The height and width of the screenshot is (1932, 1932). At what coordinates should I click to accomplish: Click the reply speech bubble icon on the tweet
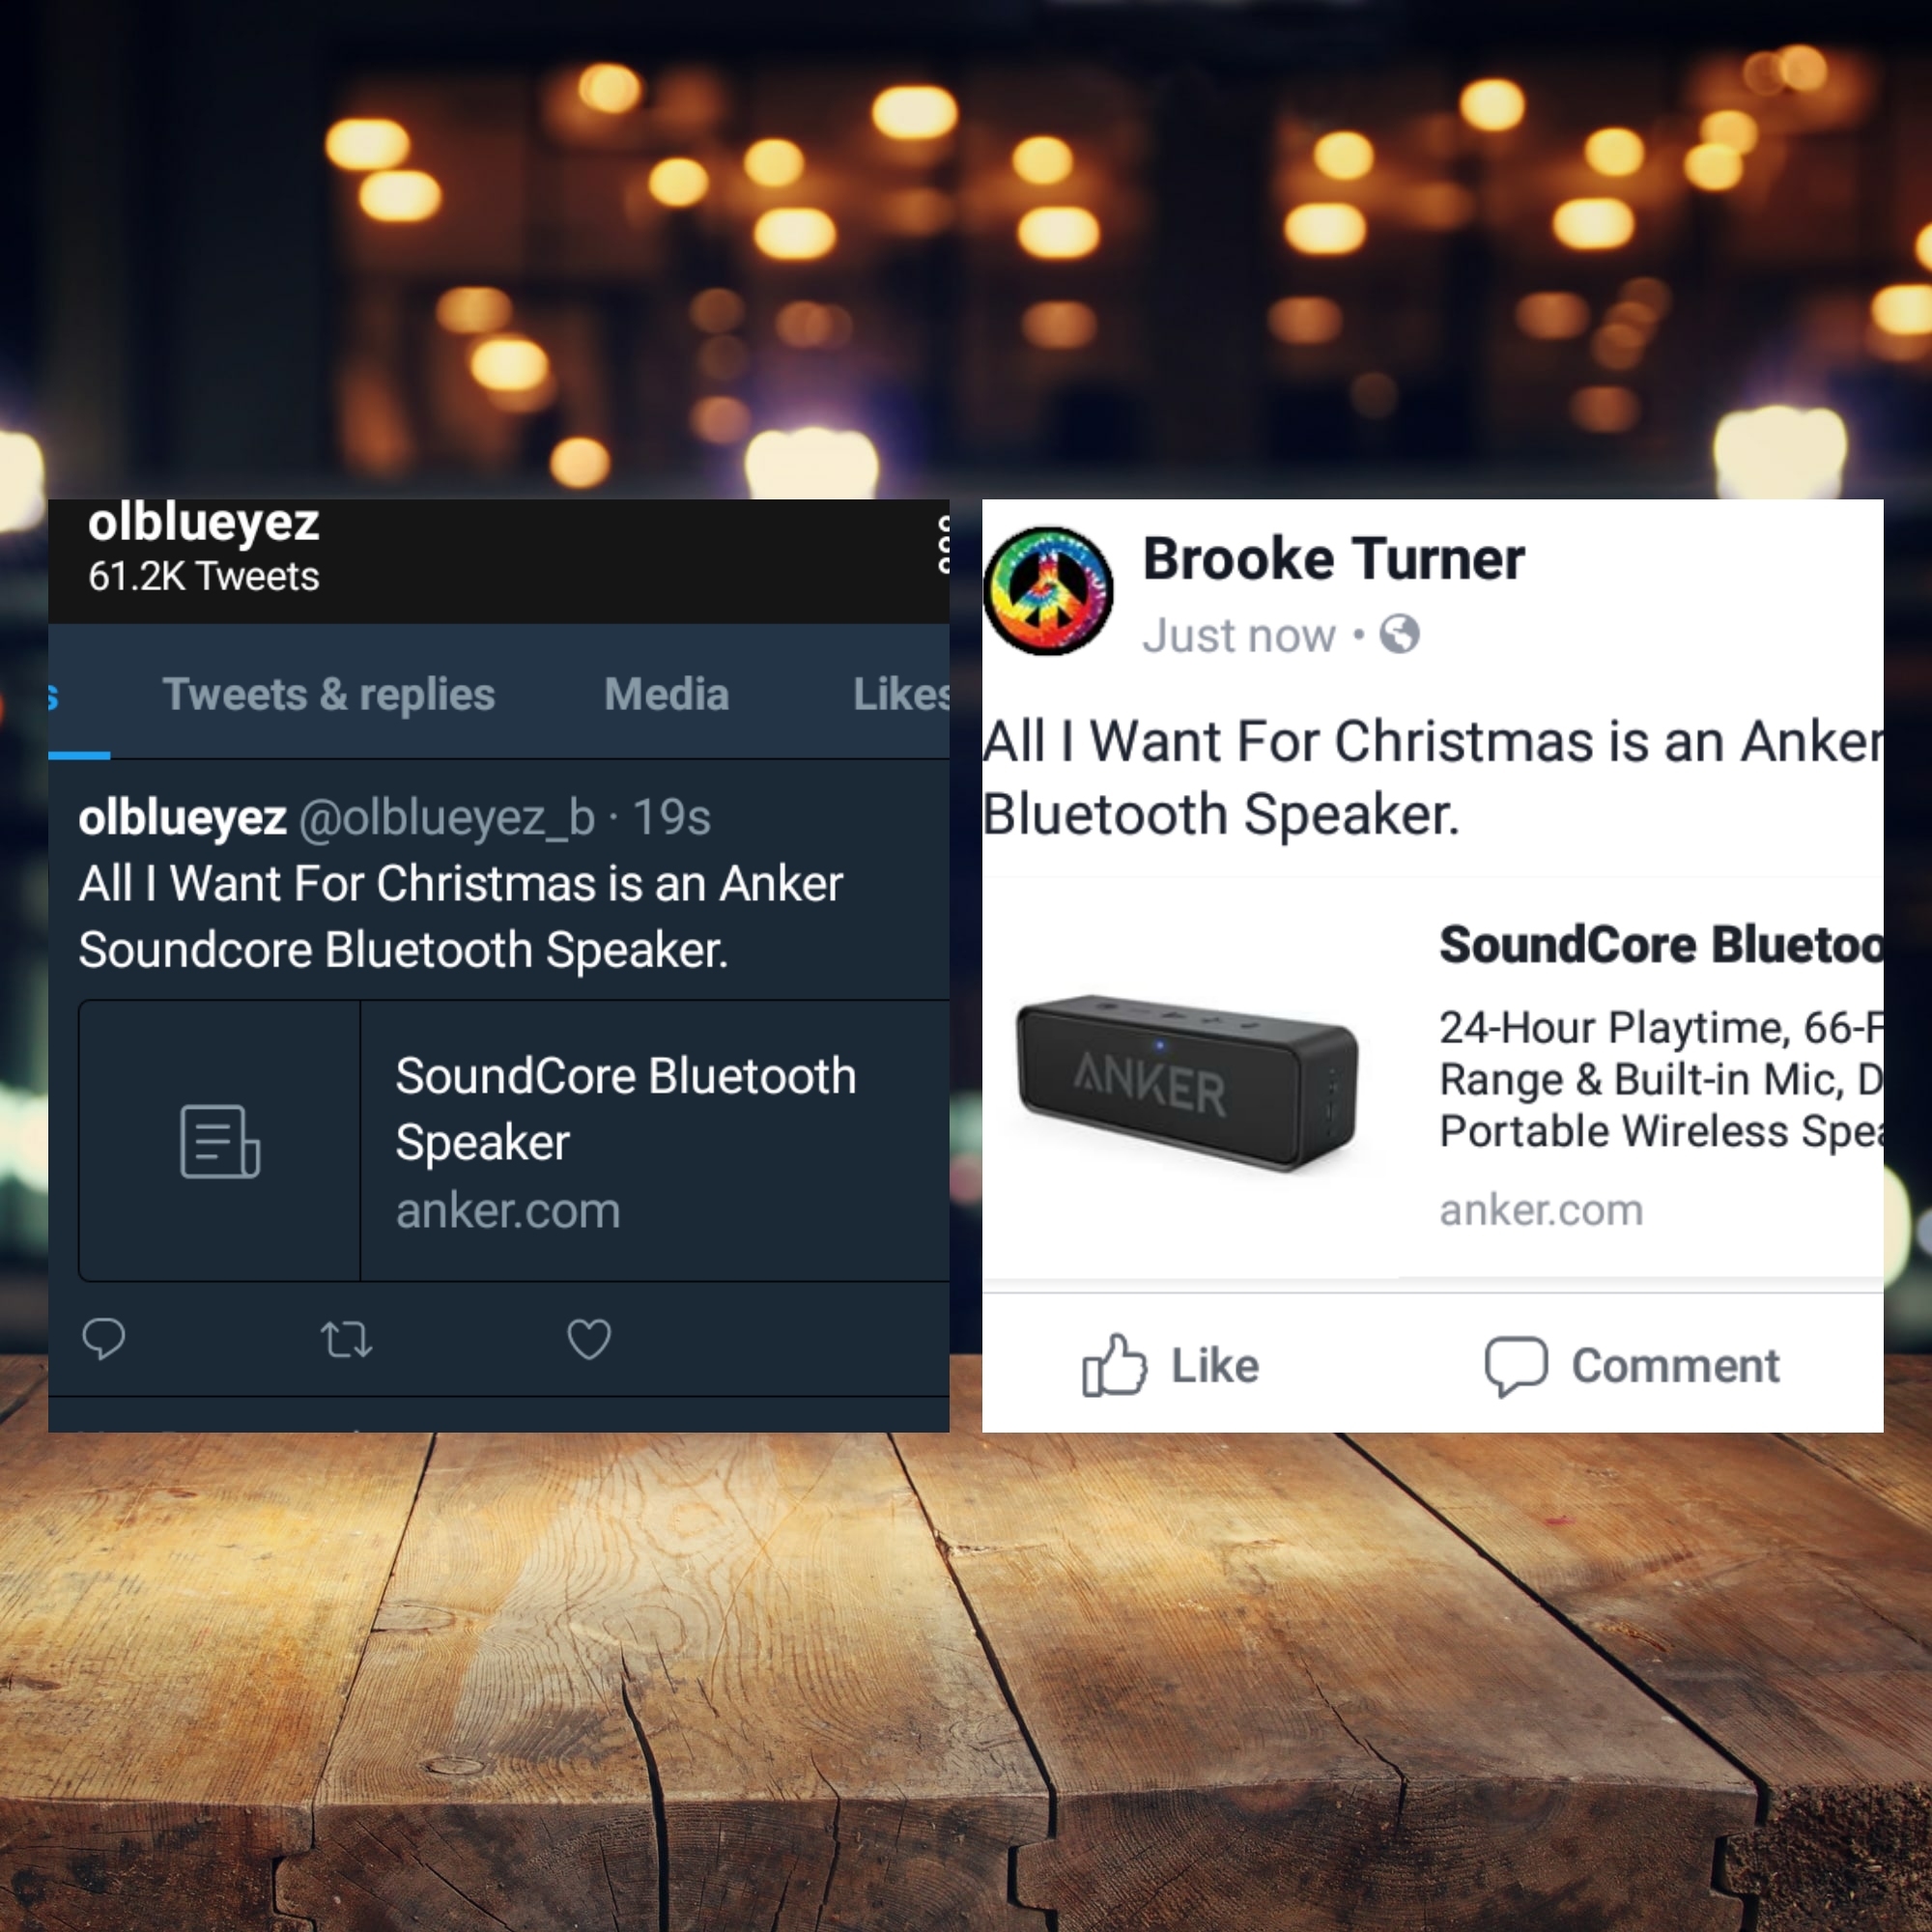click(x=103, y=1339)
